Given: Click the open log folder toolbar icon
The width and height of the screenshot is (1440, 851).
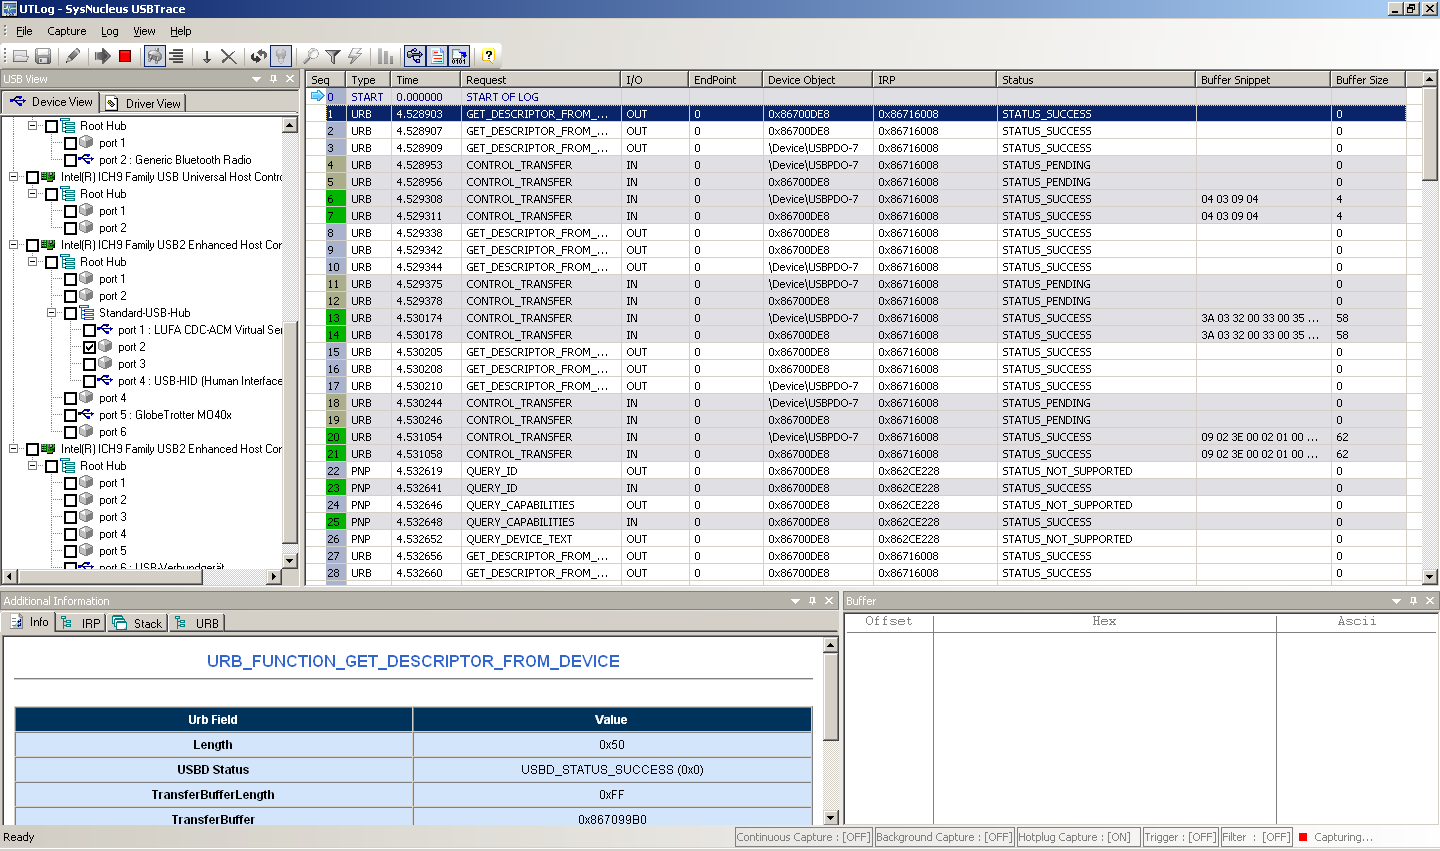Looking at the screenshot, I should [20, 56].
